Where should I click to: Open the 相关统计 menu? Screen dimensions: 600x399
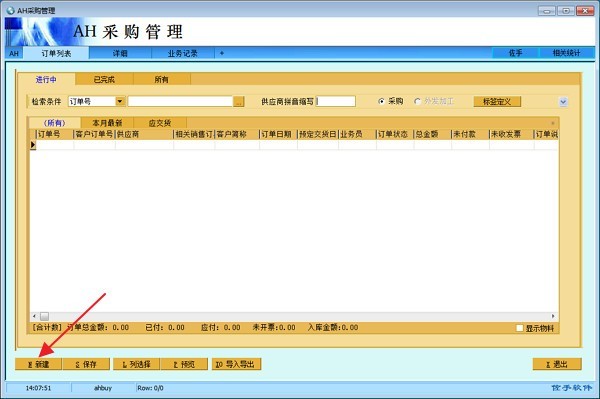pyautogui.click(x=566, y=53)
